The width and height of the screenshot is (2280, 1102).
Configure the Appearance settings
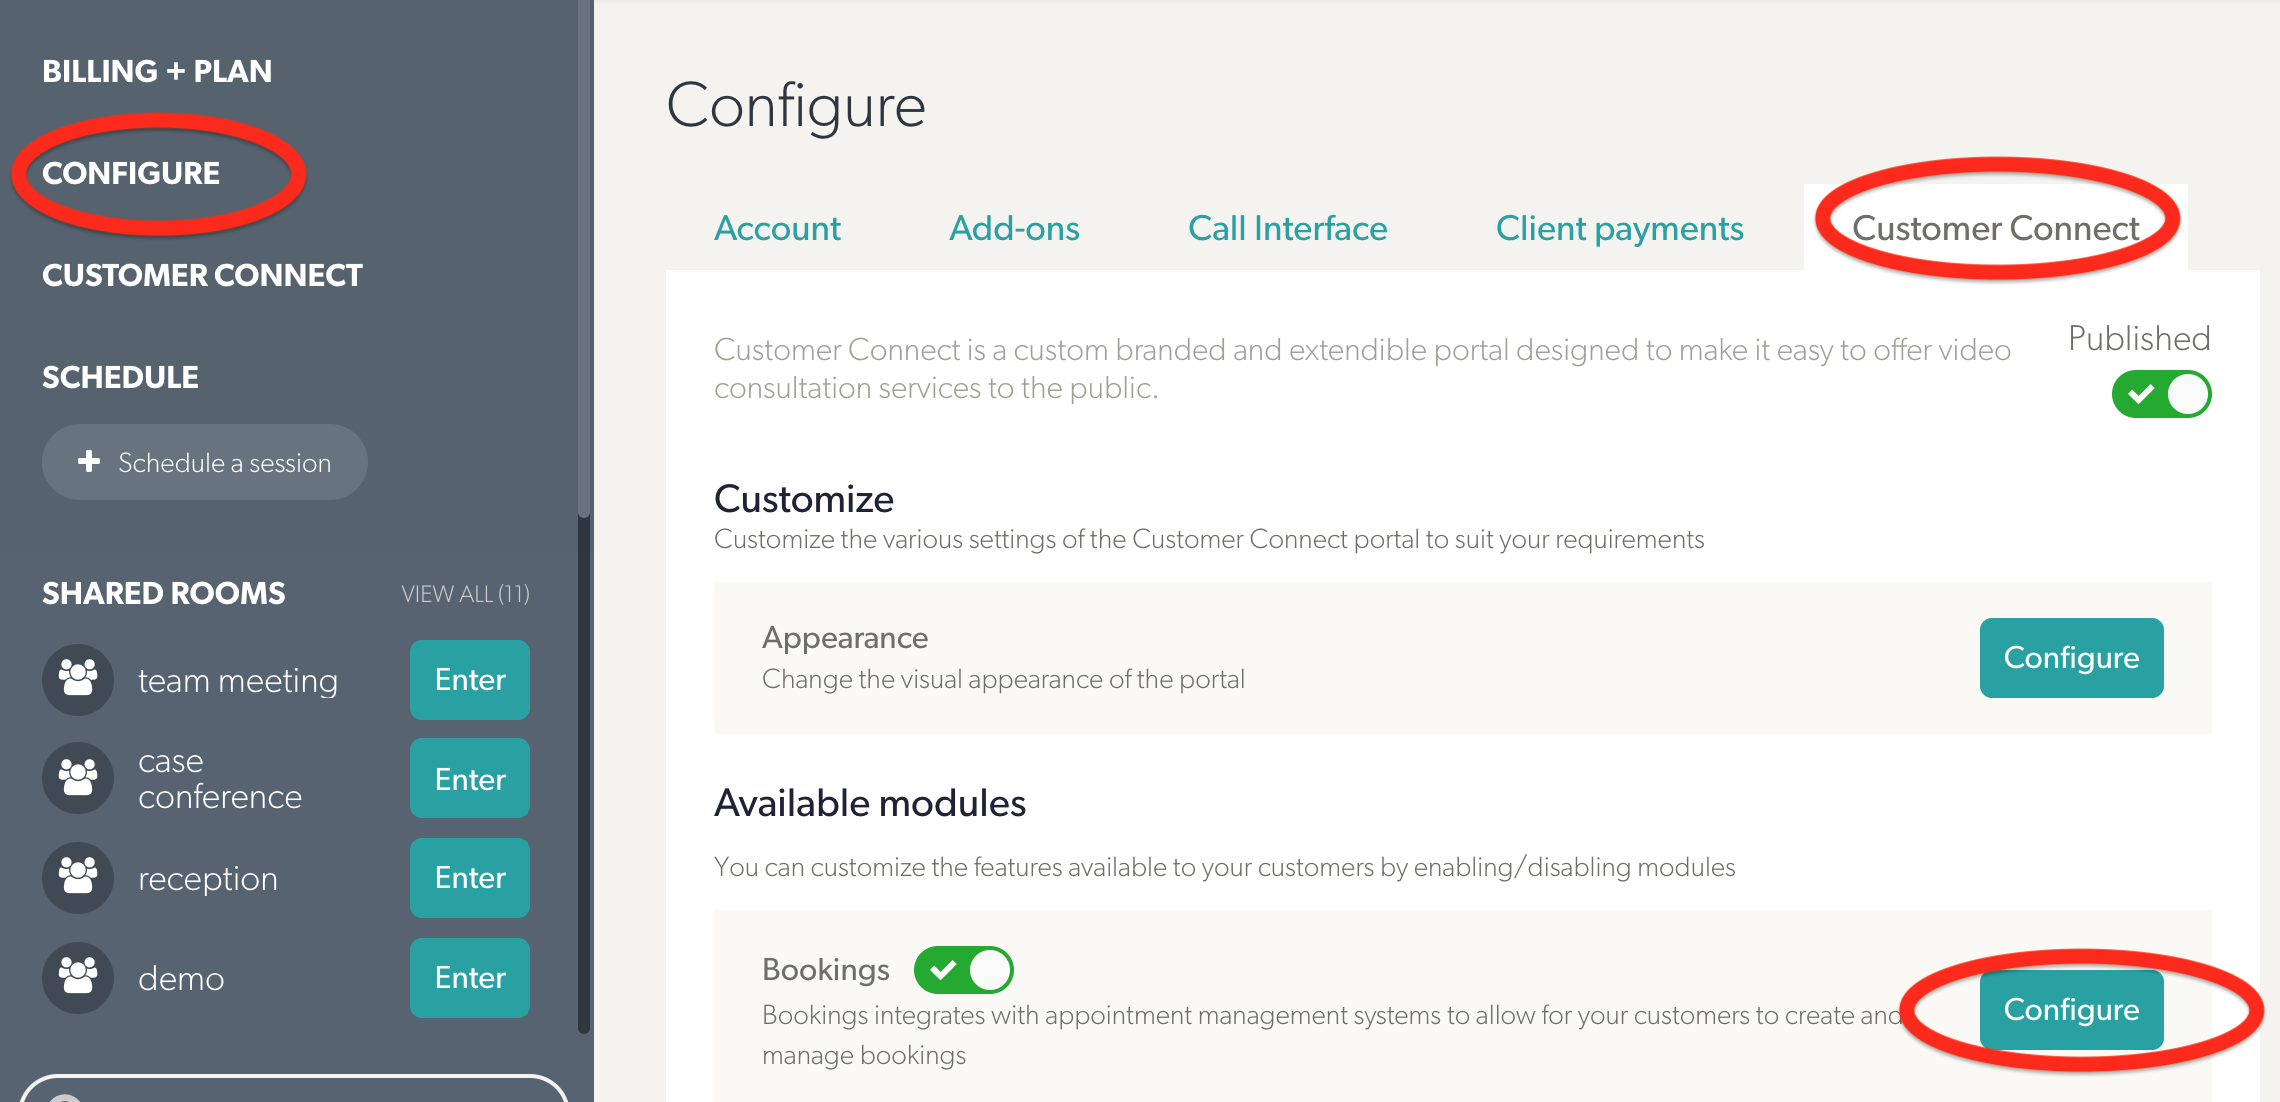tap(2071, 658)
